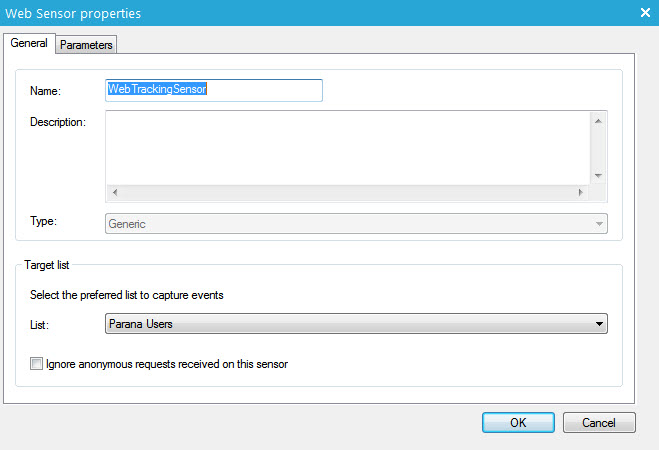Click the Description horizontal scrollbar right arrow
659x450 pixels.
pyautogui.click(x=580, y=192)
